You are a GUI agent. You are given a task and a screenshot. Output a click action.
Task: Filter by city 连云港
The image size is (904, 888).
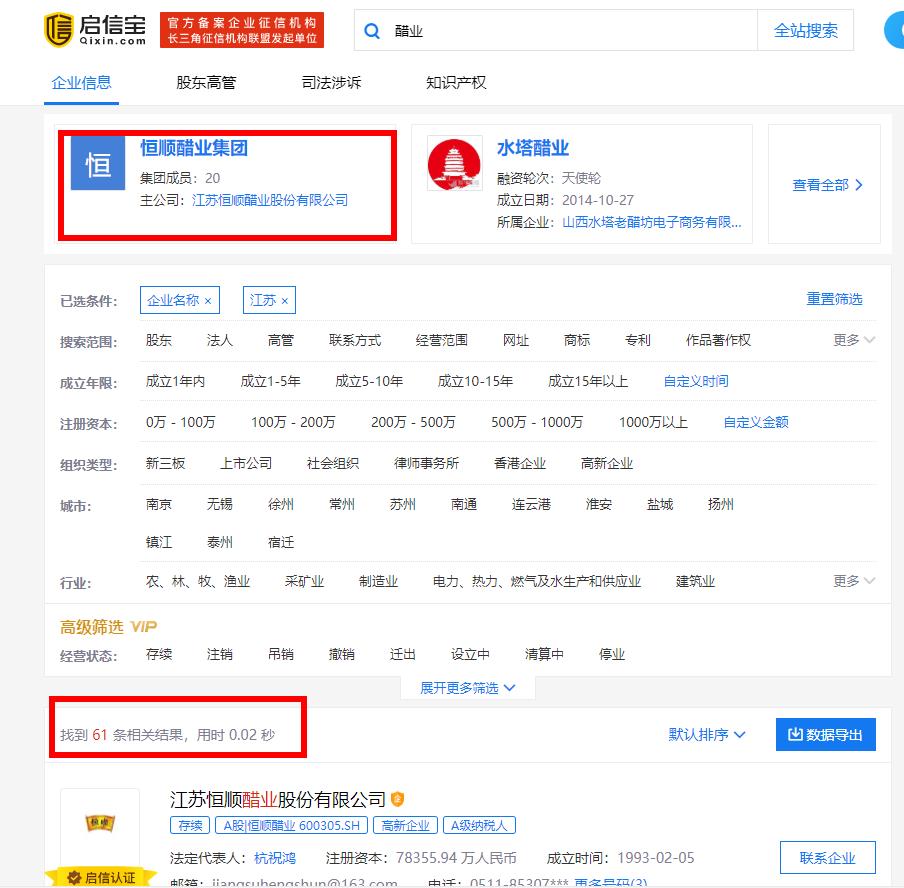531,504
